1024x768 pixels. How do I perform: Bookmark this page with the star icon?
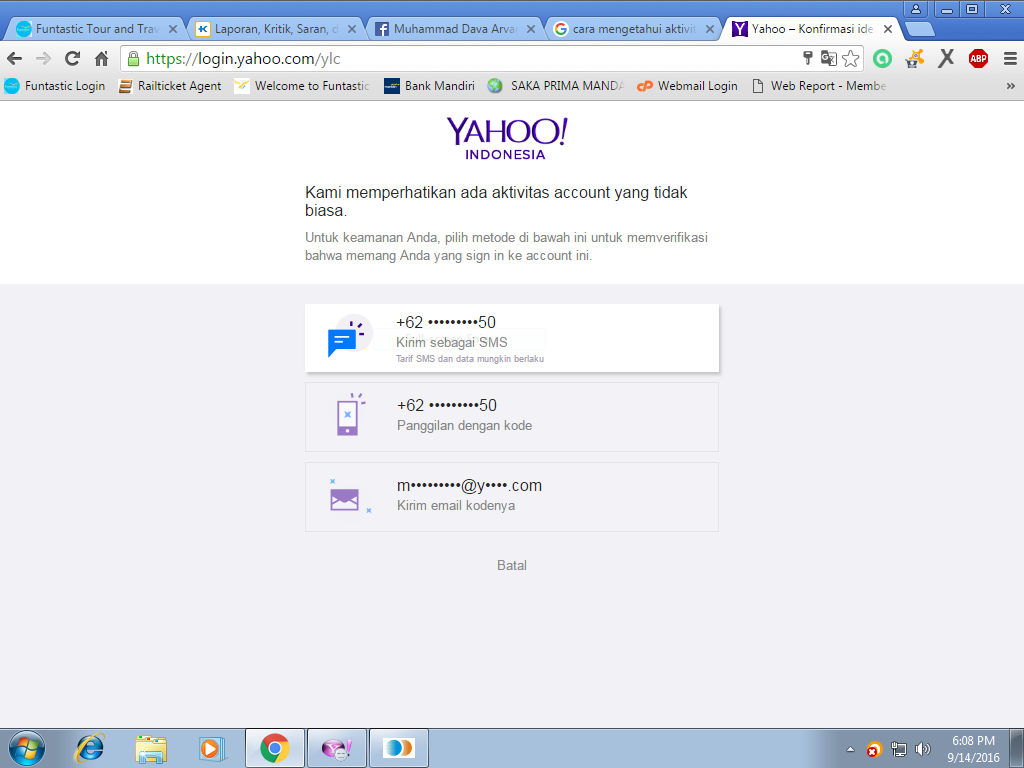pyautogui.click(x=850, y=59)
